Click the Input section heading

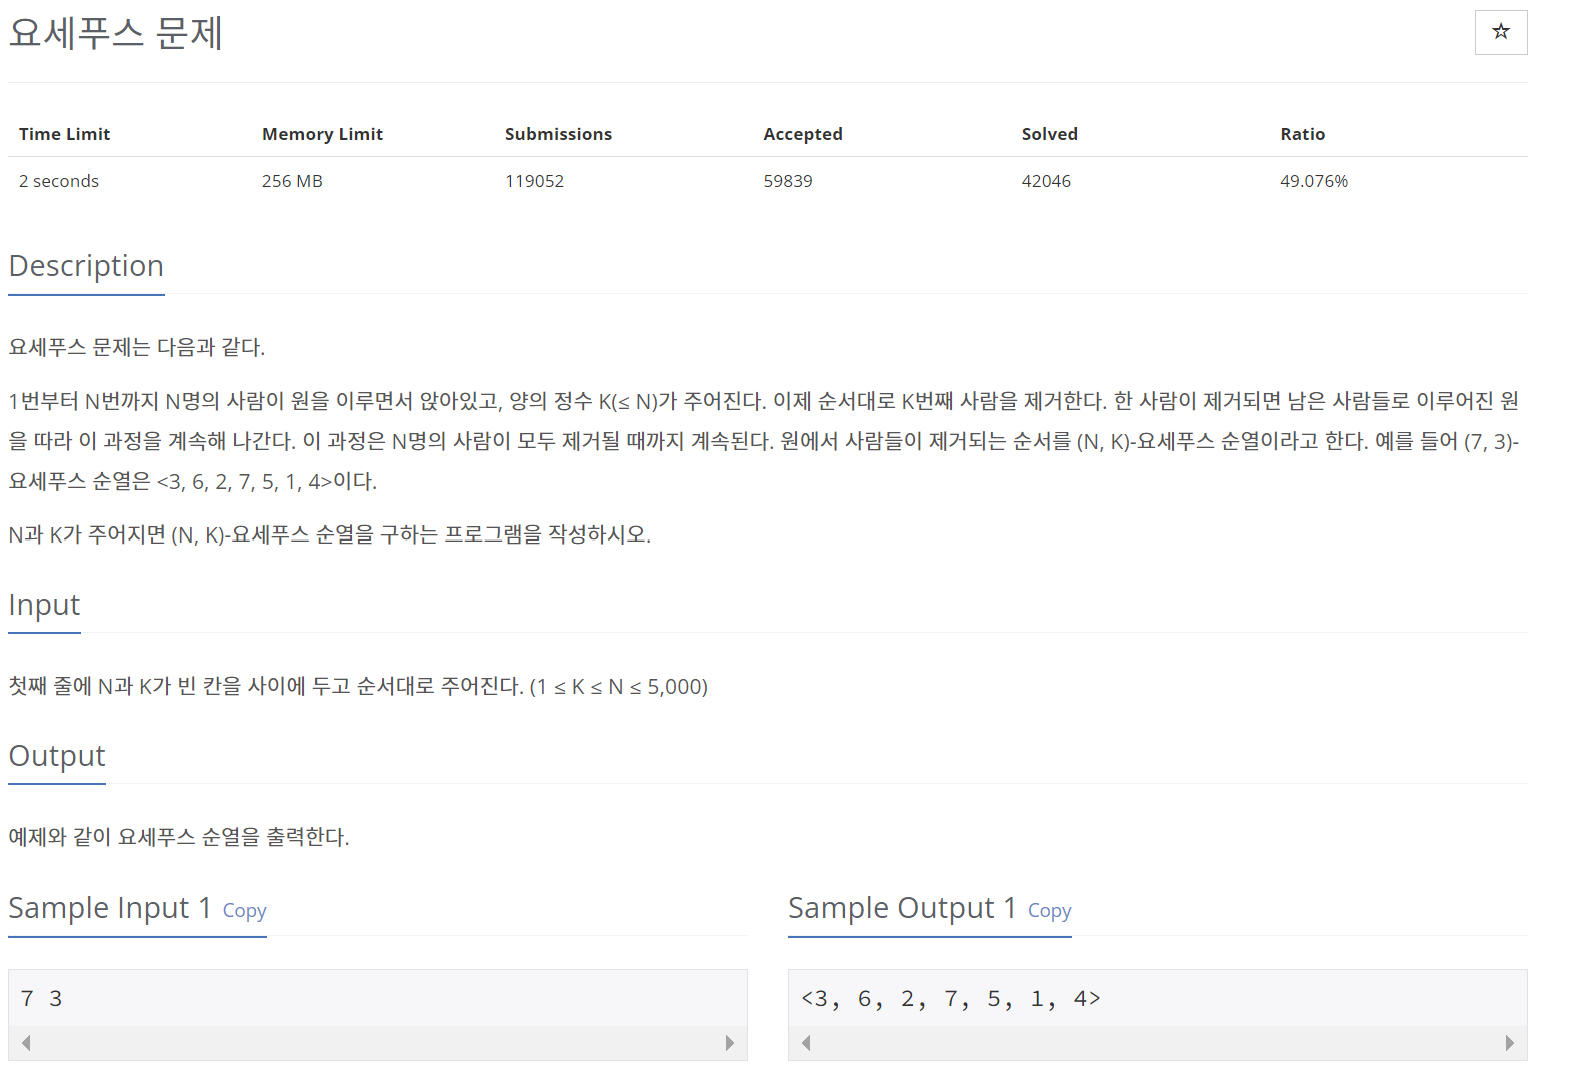[x=44, y=605]
